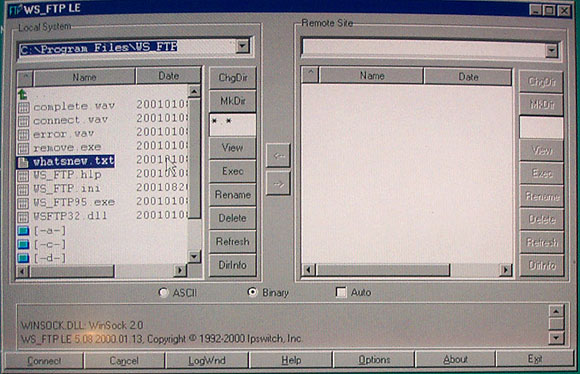
Task: Click the green parent directory up-arrow icon
Action: pyautogui.click(x=23, y=94)
